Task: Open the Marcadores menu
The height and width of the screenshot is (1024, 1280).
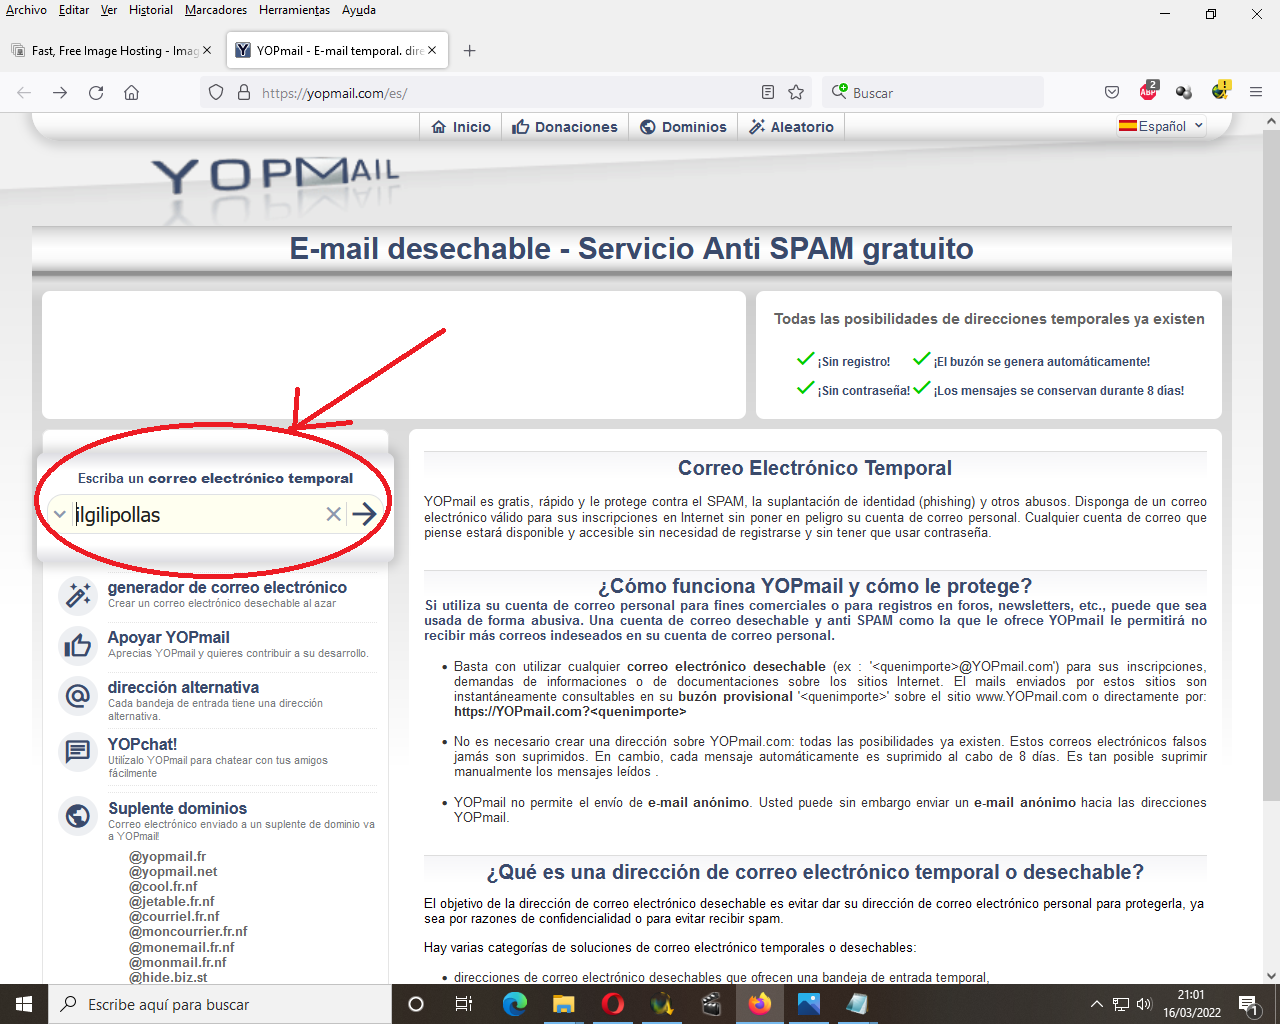Action: pyautogui.click(x=216, y=10)
